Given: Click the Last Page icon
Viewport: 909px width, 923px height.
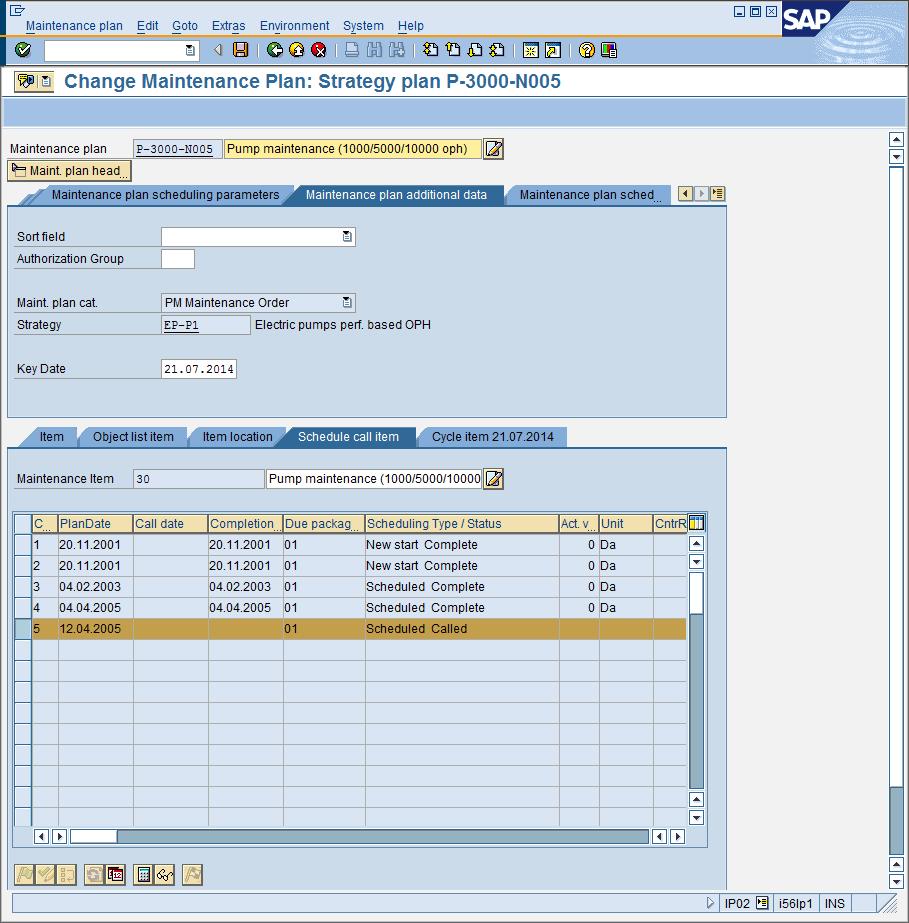Looking at the screenshot, I should tap(497, 50).
